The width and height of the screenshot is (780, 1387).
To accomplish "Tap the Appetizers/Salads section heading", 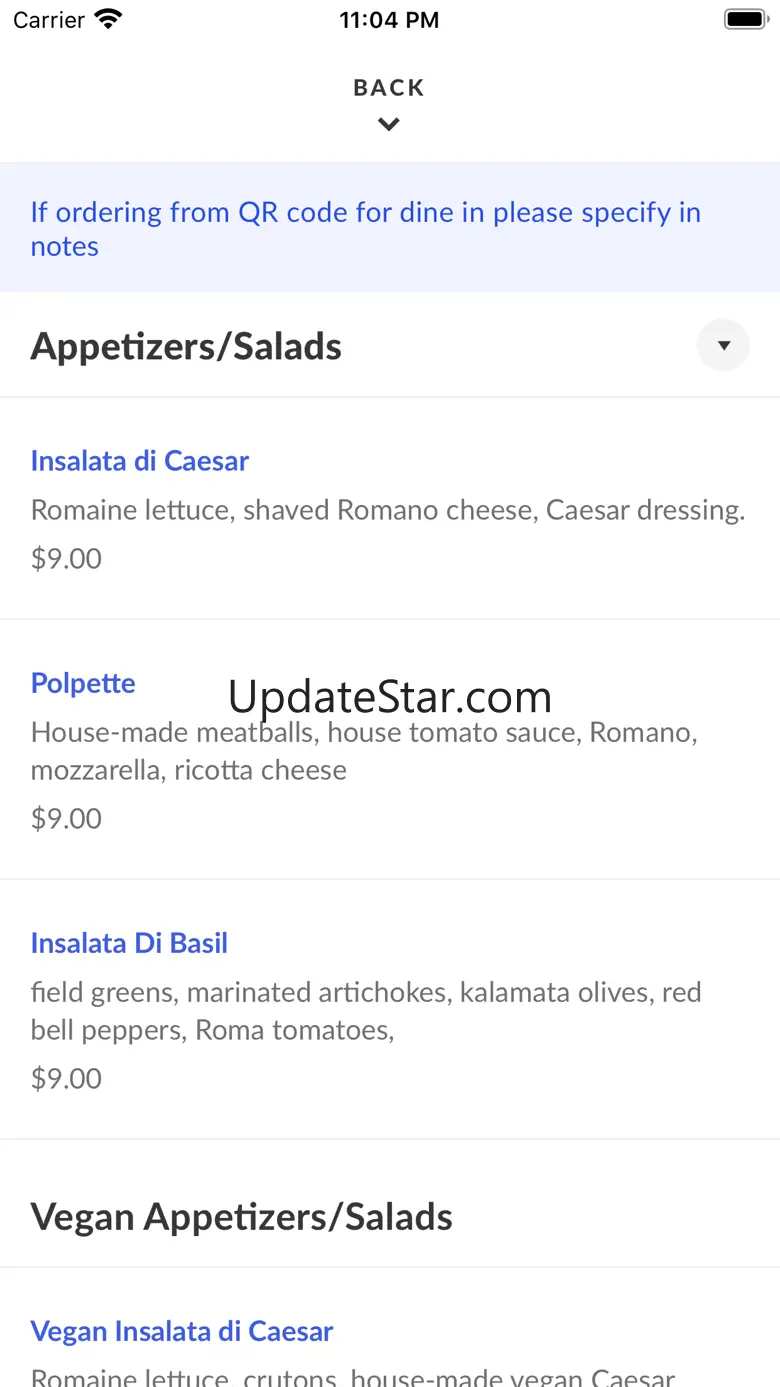I will pyautogui.click(x=186, y=347).
